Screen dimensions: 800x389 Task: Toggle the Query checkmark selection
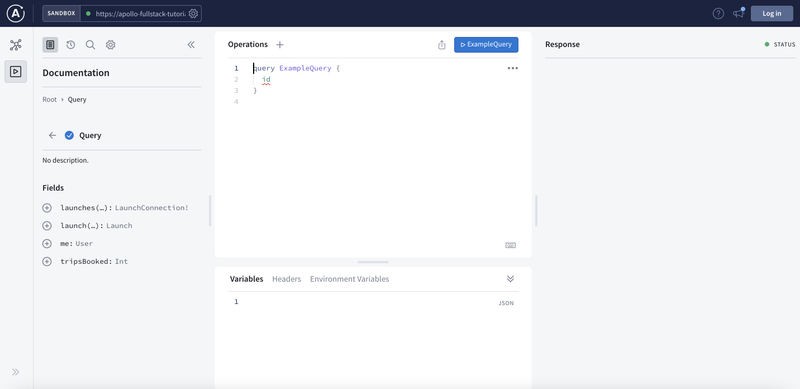pos(69,135)
